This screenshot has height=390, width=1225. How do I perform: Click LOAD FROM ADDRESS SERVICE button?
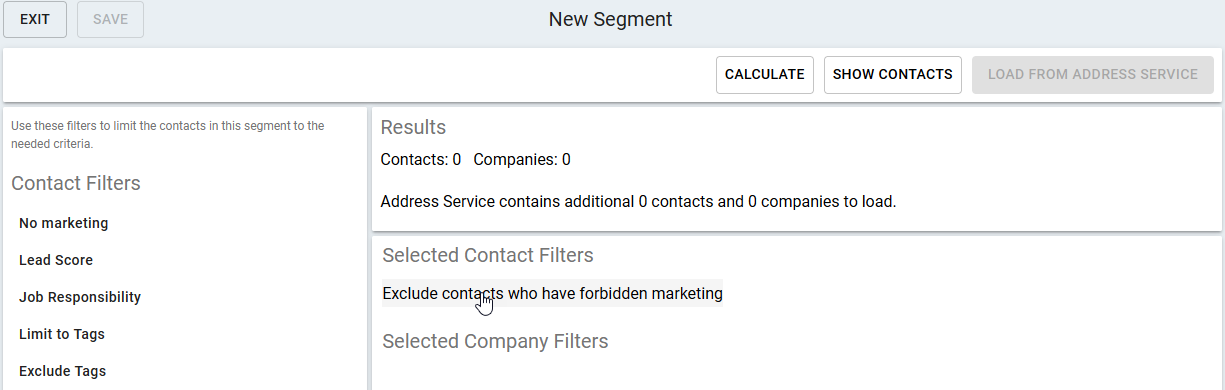pos(1093,75)
